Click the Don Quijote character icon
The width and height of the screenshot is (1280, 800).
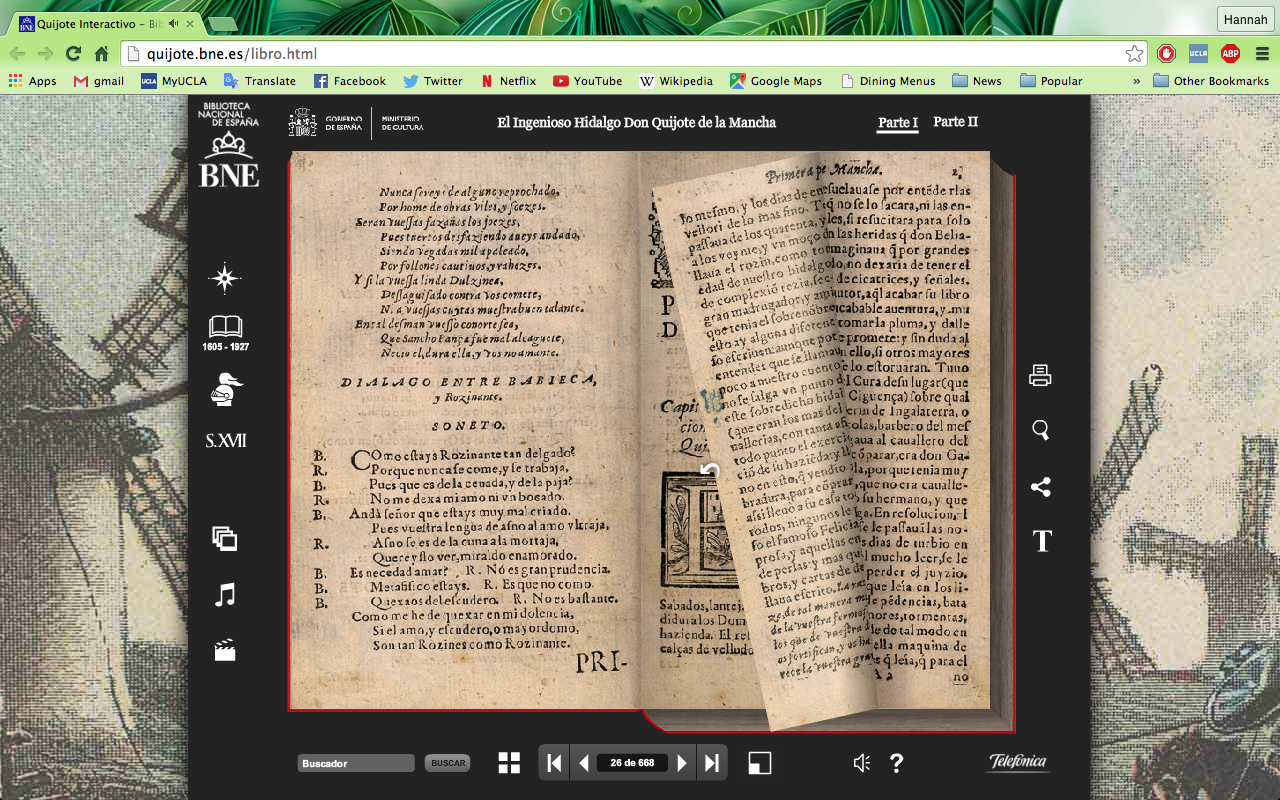(x=226, y=389)
